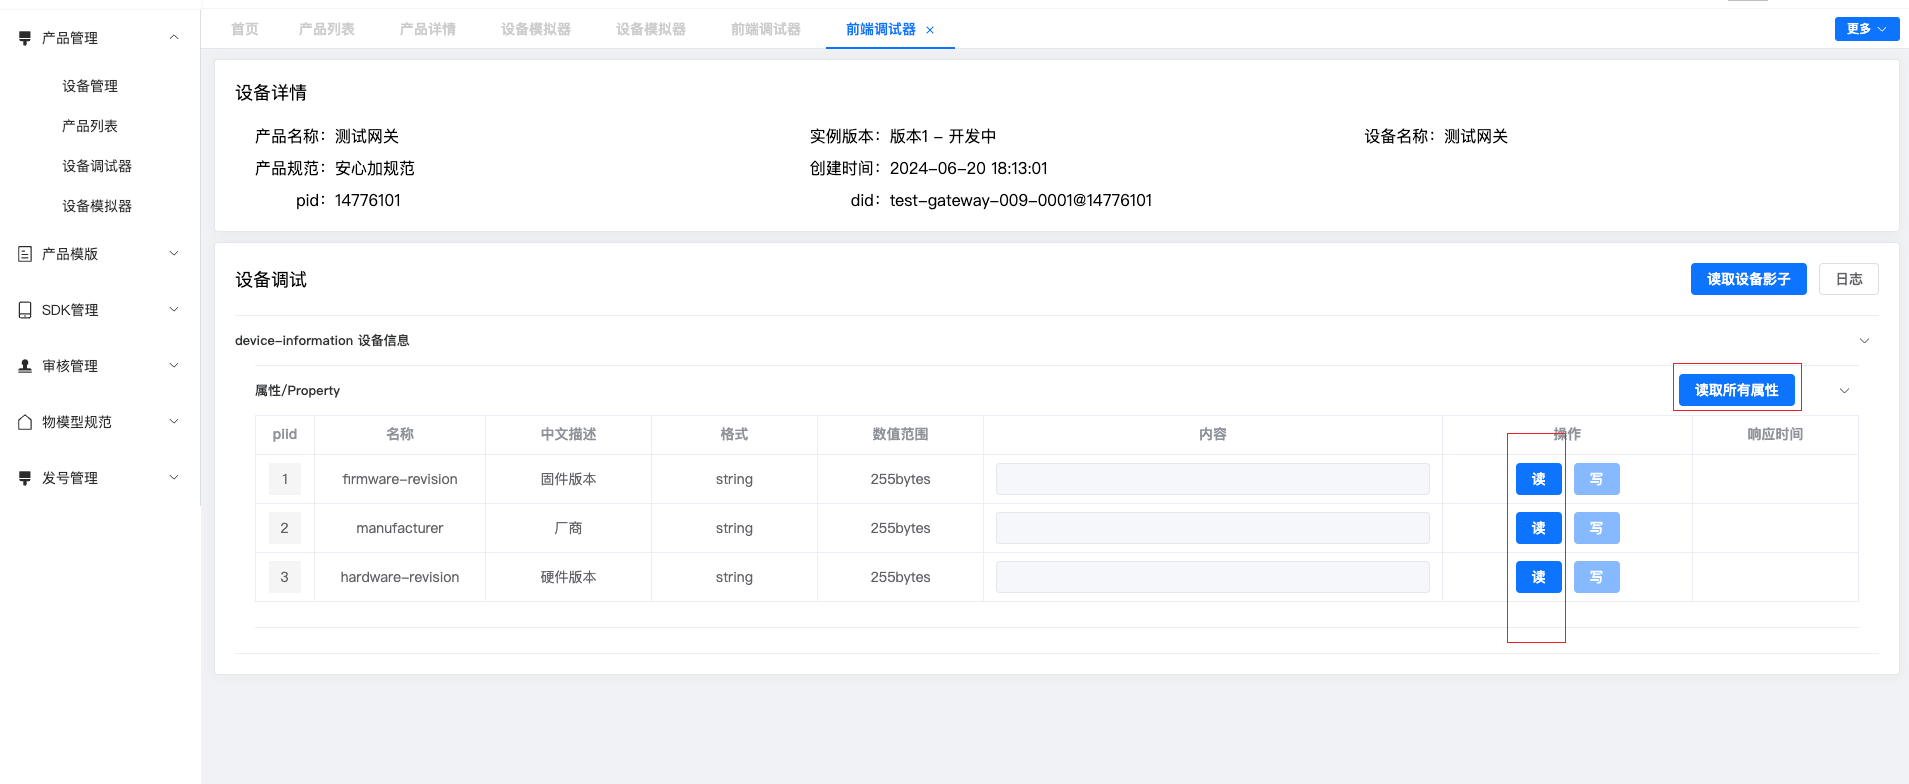This screenshot has height=784, width=1909.
Task: Open 设备模拟器 in the sidebar
Action: point(97,206)
